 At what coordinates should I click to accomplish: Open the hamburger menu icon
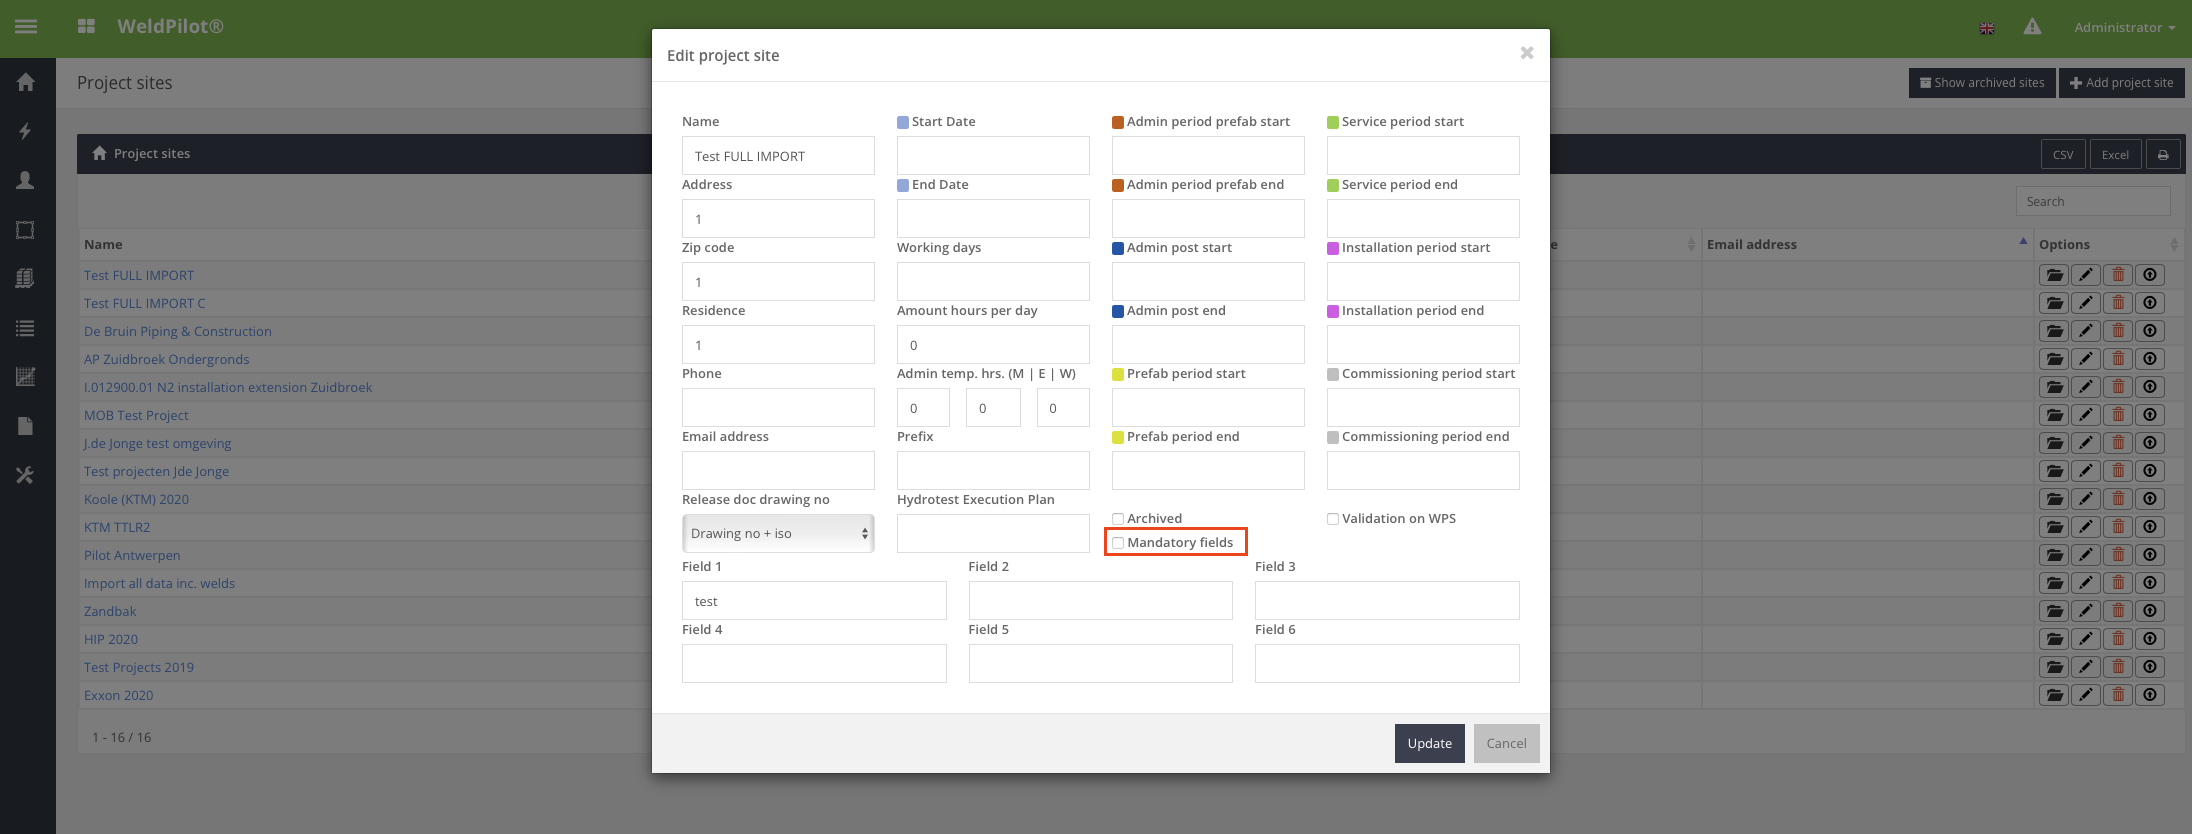pos(26,27)
